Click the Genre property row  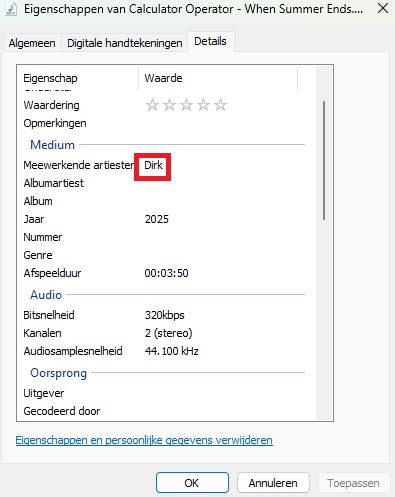(x=164, y=255)
